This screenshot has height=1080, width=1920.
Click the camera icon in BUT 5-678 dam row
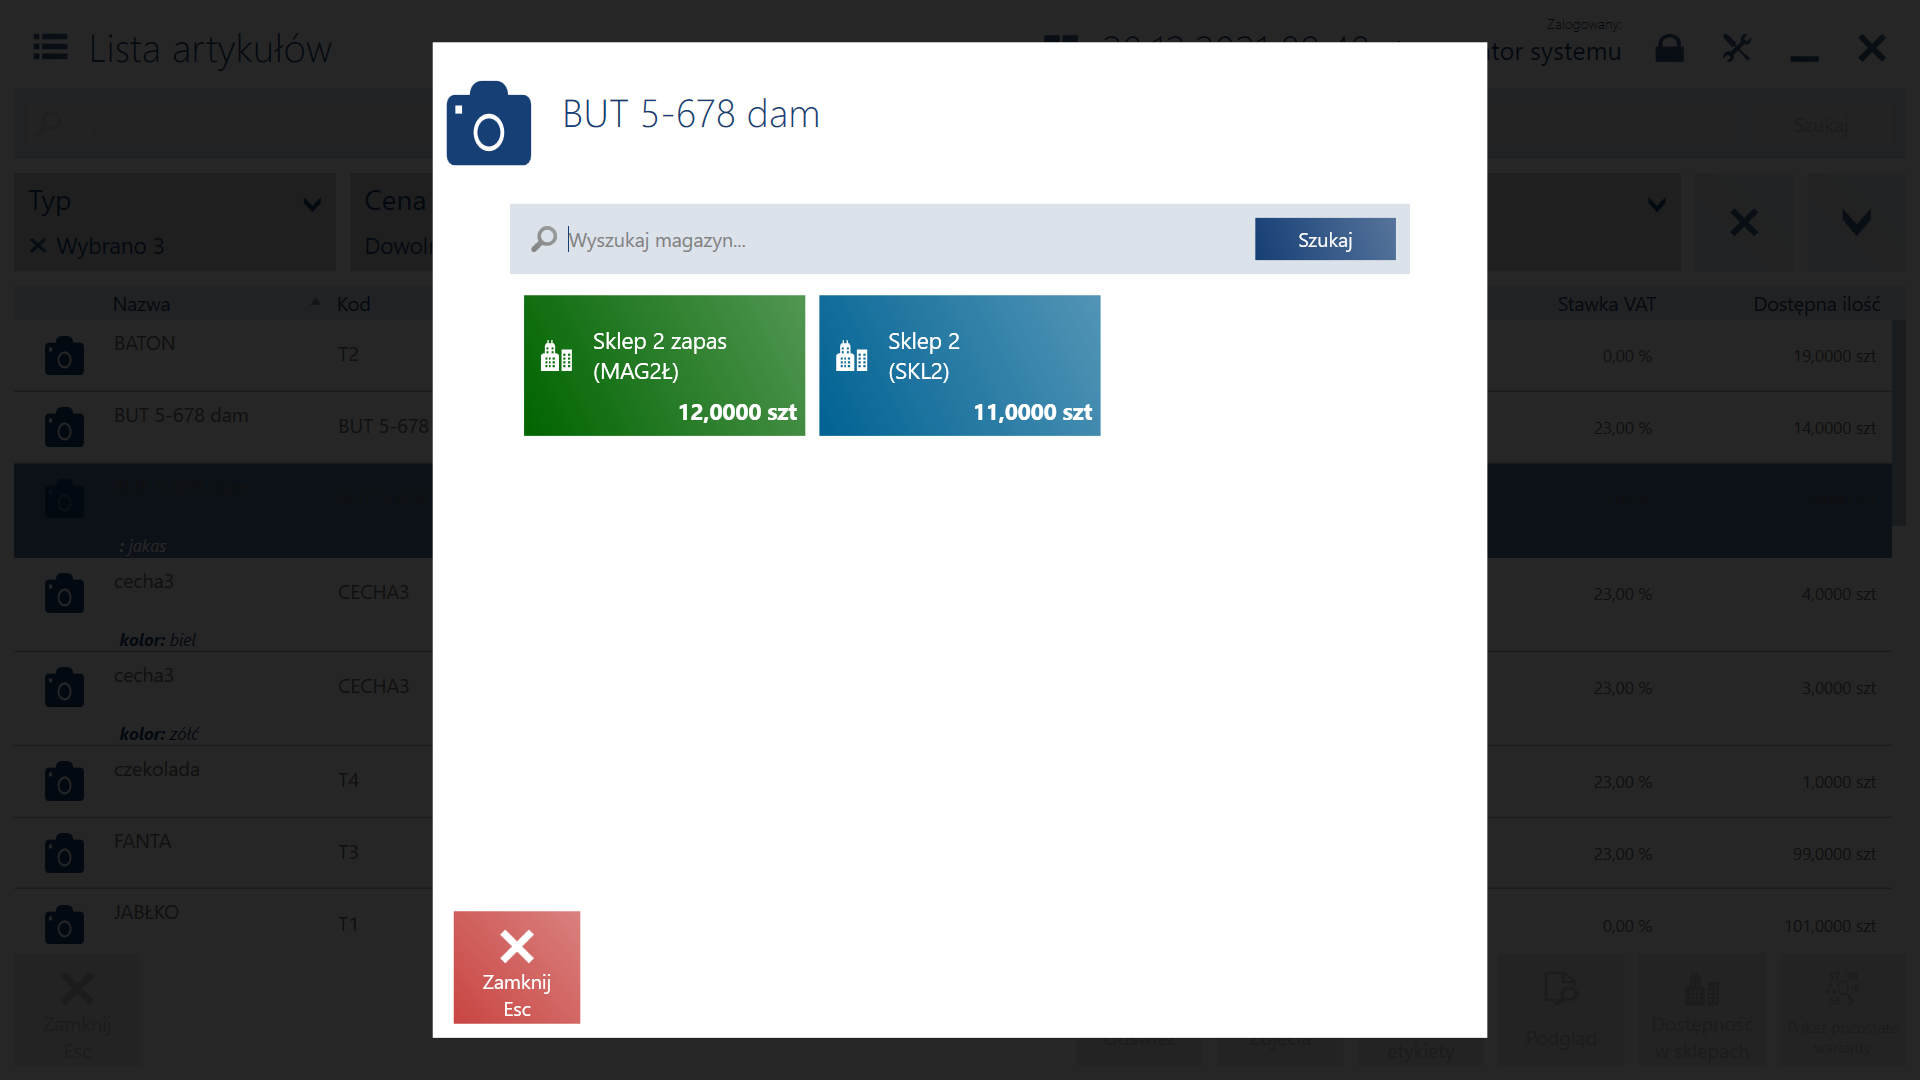[64, 427]
